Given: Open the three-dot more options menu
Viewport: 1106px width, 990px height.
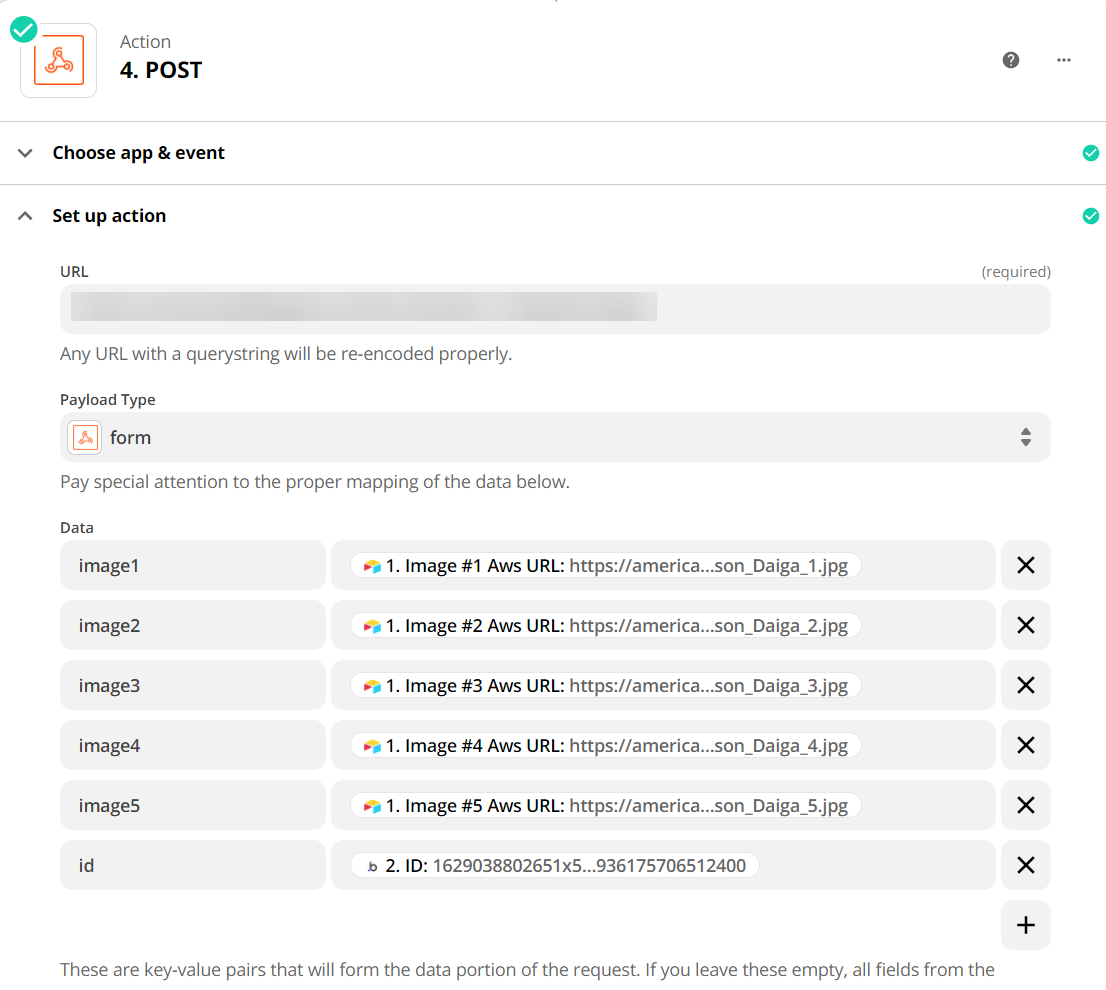Looking at the screenshot, I should click(x=1064, y=60).
